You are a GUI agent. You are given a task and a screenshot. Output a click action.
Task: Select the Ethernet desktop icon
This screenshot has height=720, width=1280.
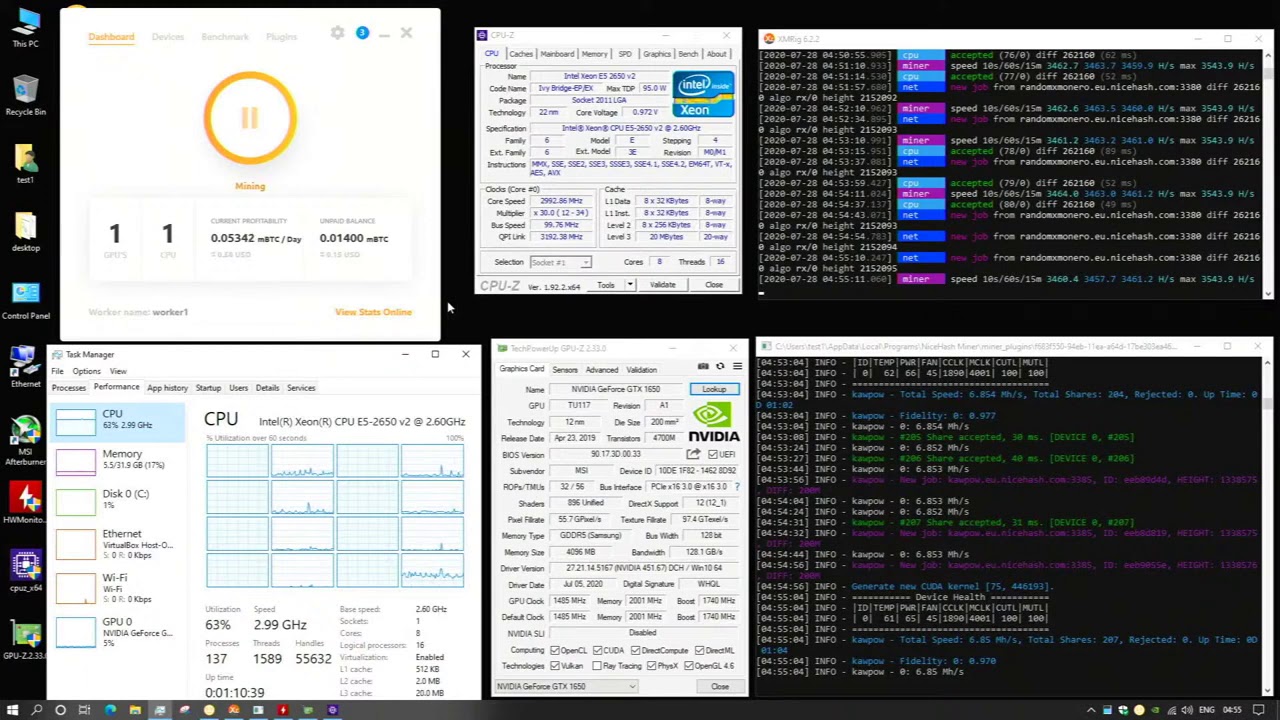point(26,366)
